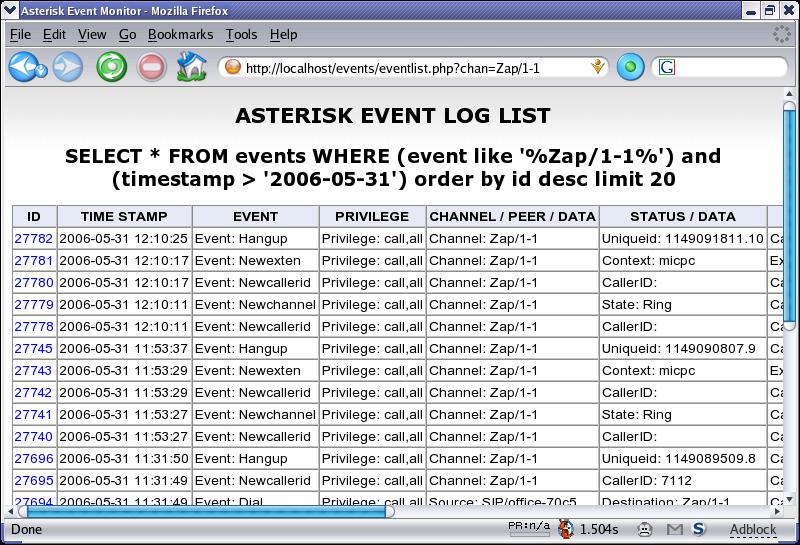Click the Adblock status bar button
Image resolution: width=800 pixels, height=545 pixels.
pos(752,529)
